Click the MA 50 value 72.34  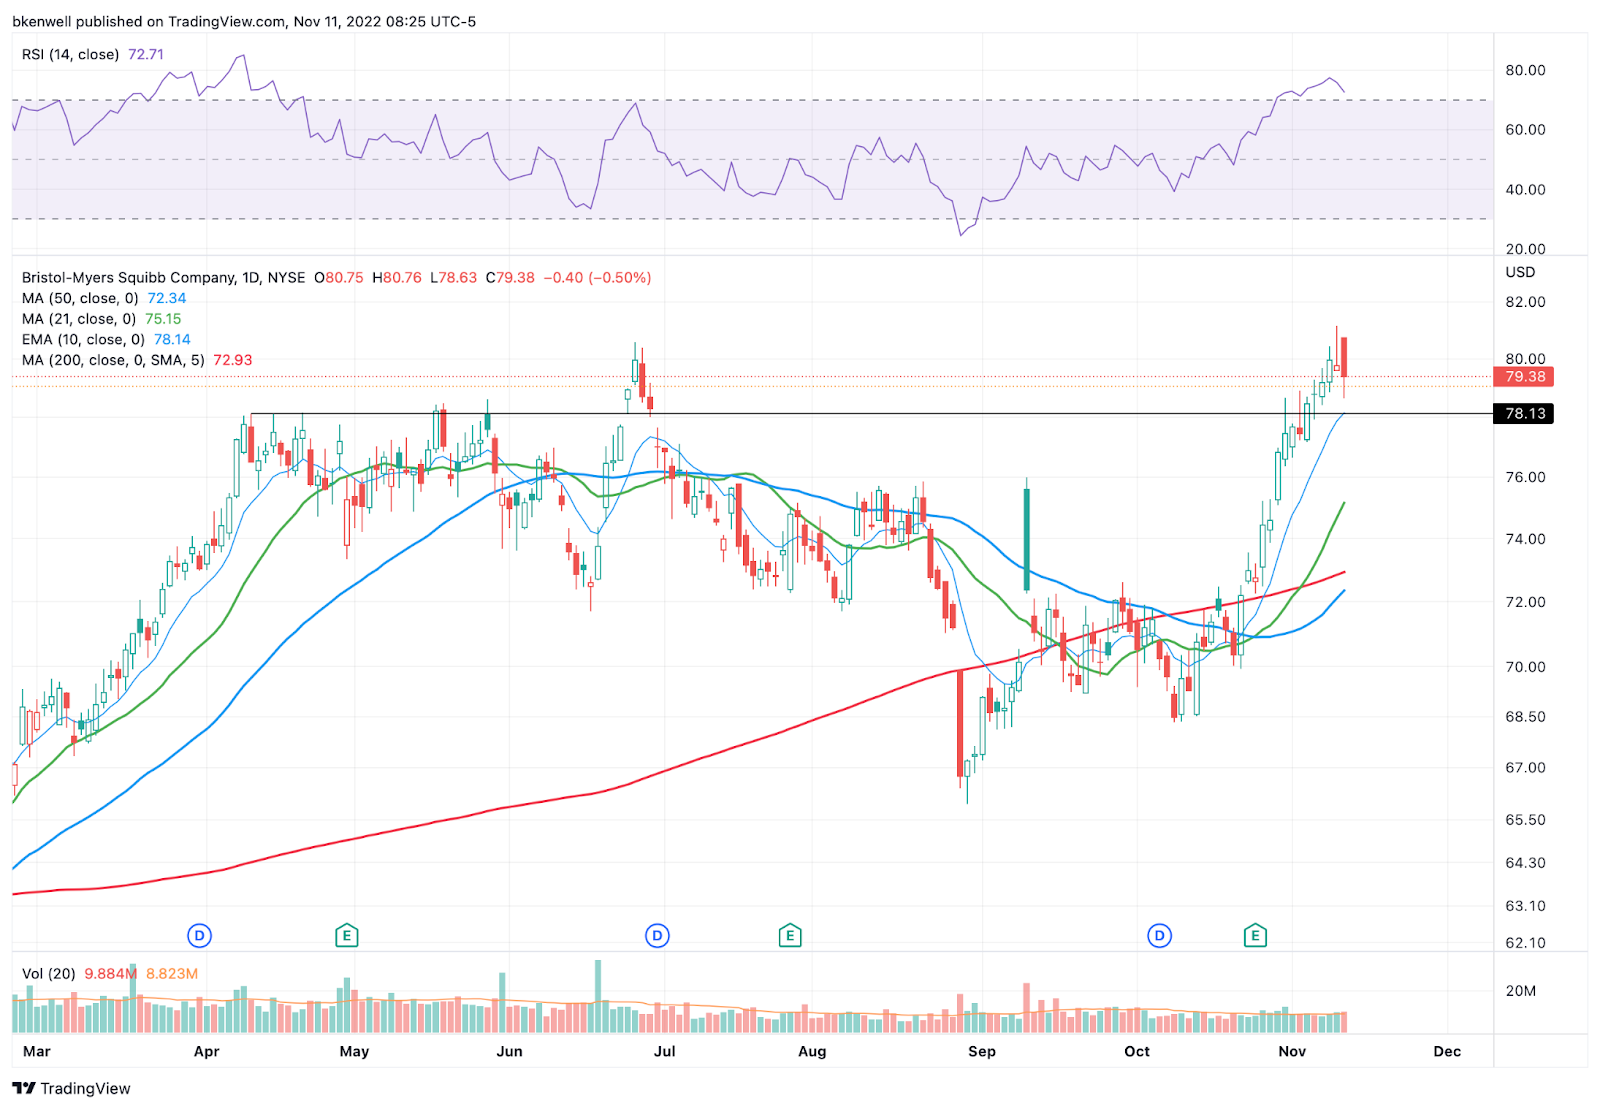click(167, 298)
